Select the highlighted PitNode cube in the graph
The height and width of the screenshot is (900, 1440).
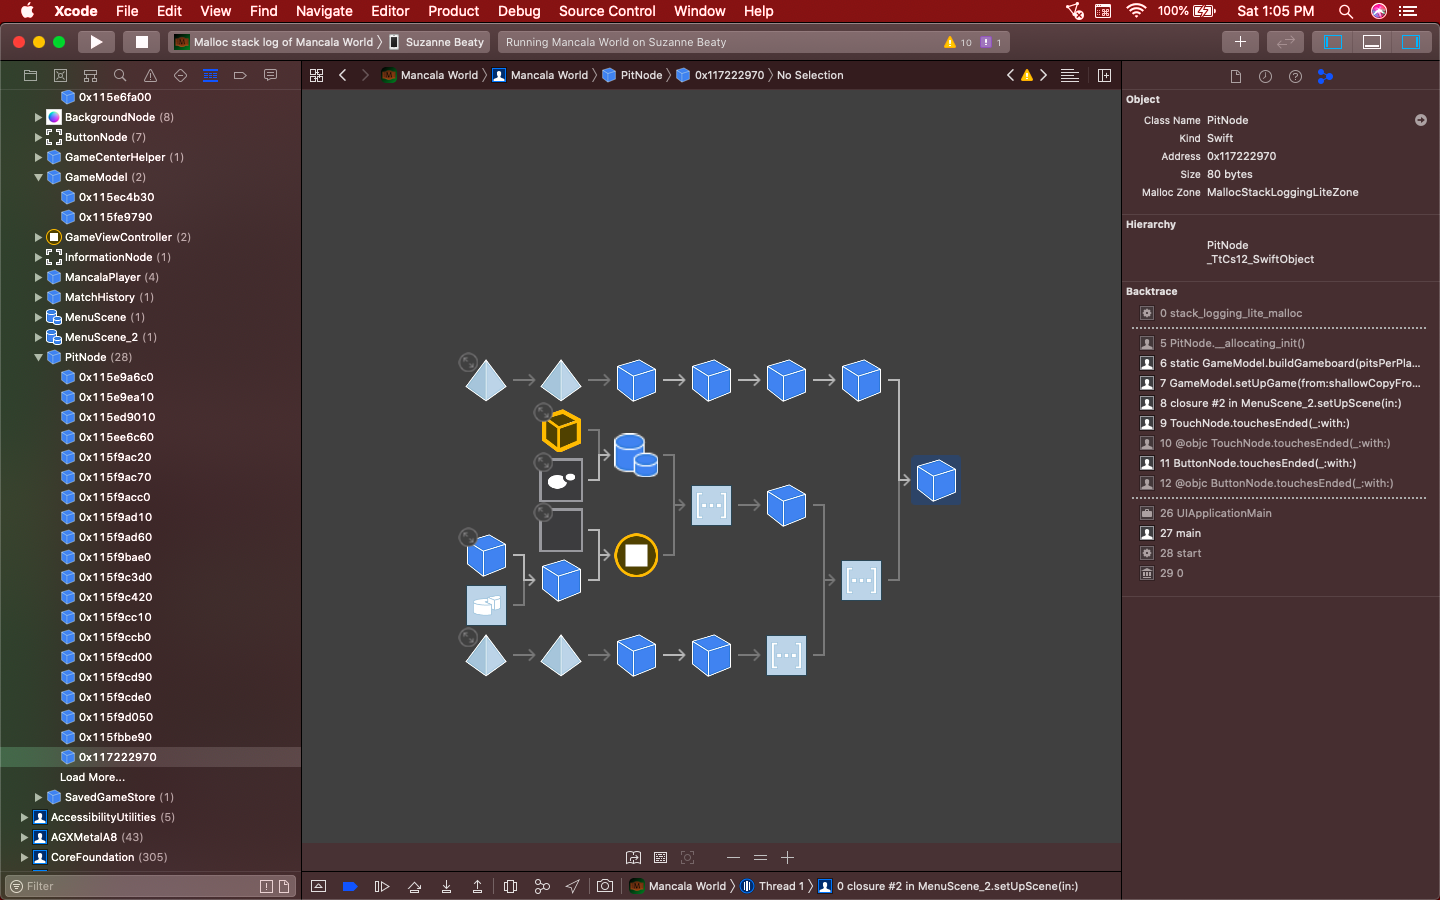pyautogui.click(x=936, y=480)
